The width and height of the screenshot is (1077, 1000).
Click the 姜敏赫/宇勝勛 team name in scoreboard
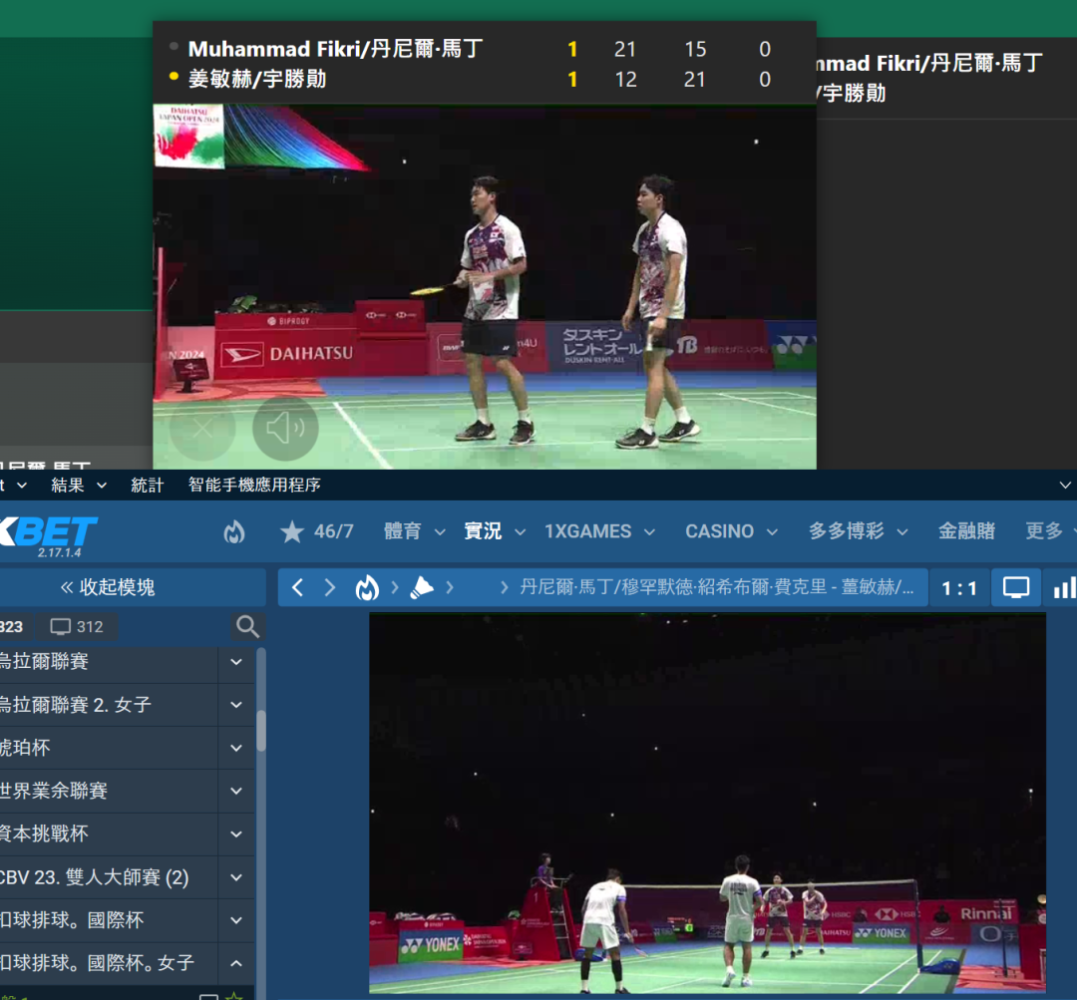258,79
